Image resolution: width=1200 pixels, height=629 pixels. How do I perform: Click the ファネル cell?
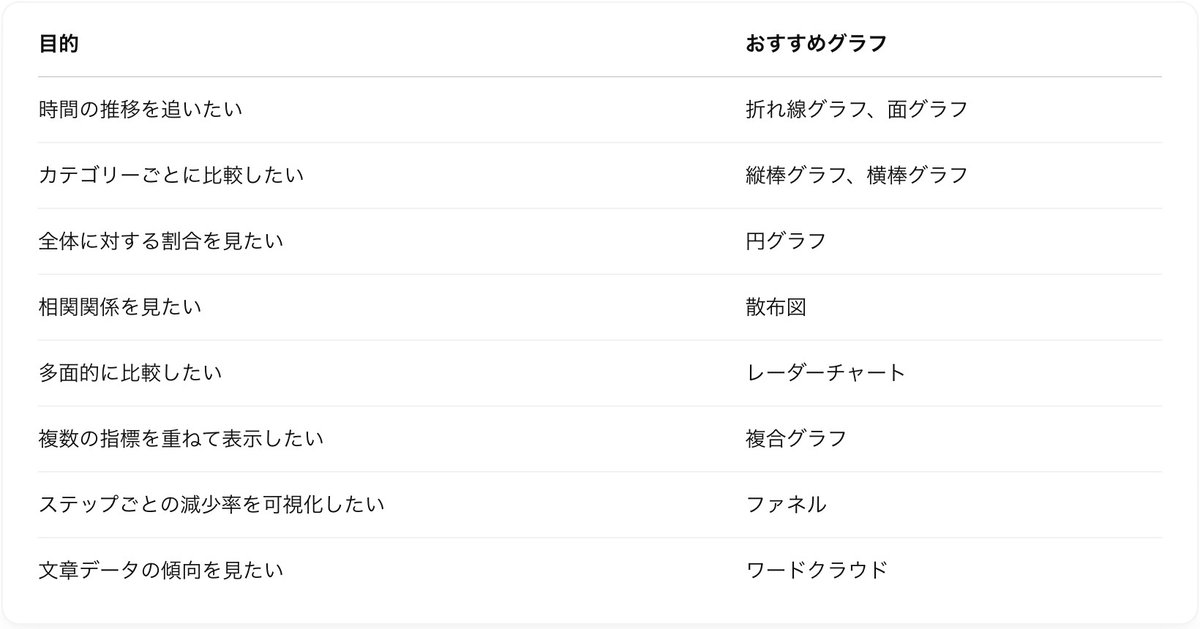point(786,506)
